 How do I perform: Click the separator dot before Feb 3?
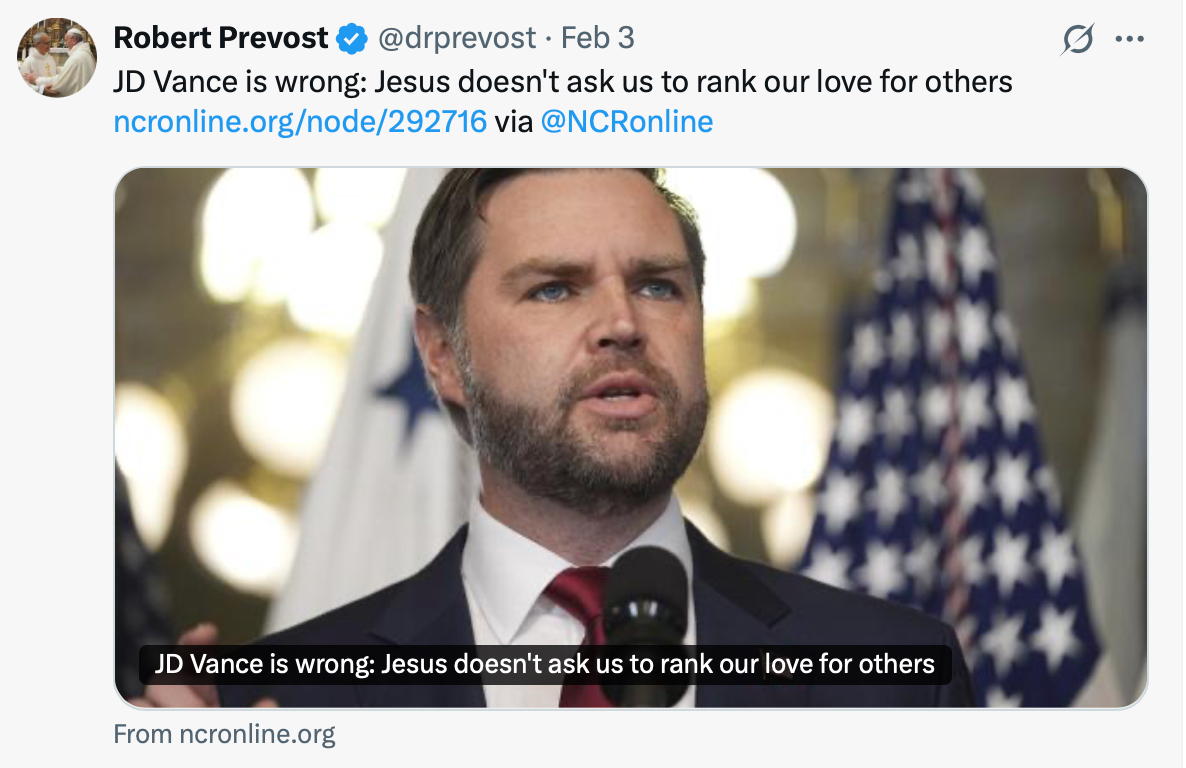[x=548, y=39]
